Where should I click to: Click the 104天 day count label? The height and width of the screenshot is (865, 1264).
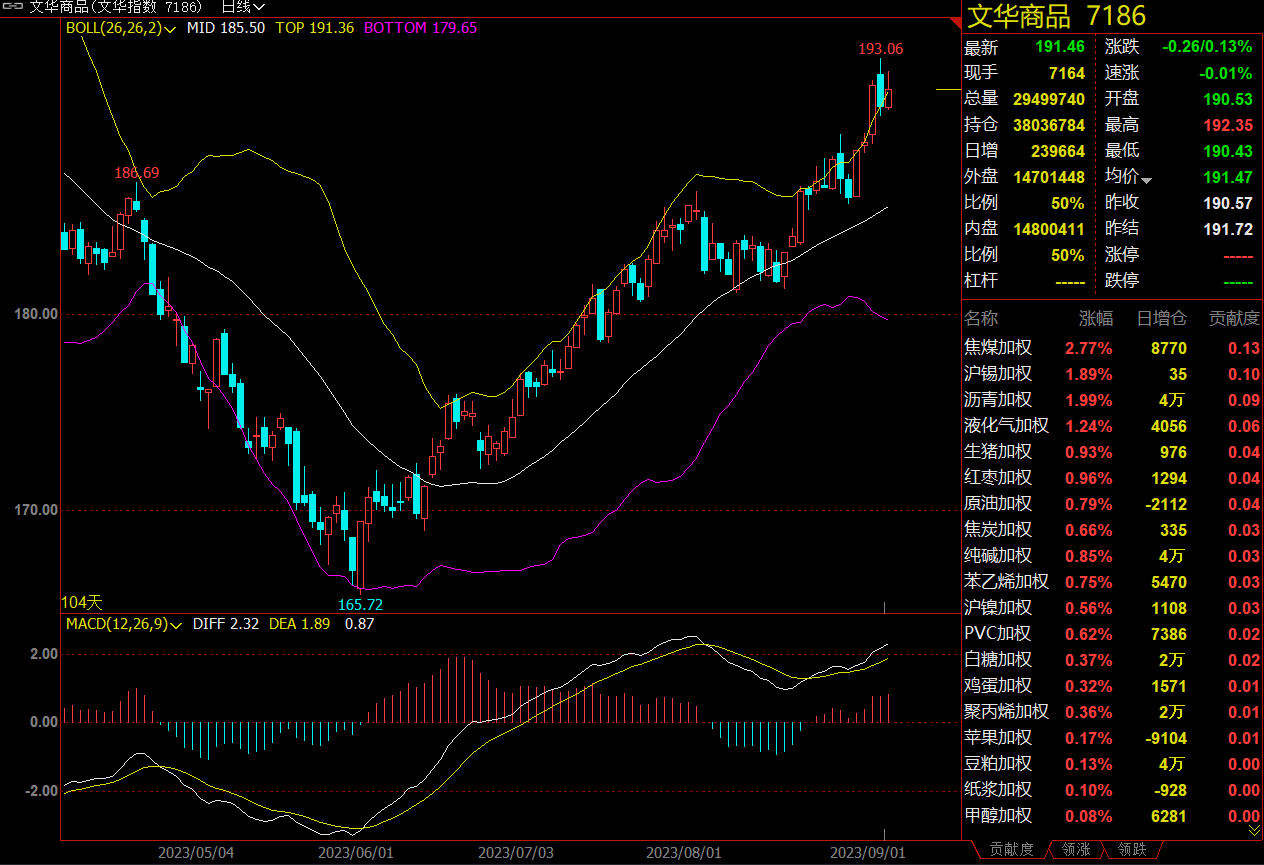pyautogui.click(x=82, y=602)
